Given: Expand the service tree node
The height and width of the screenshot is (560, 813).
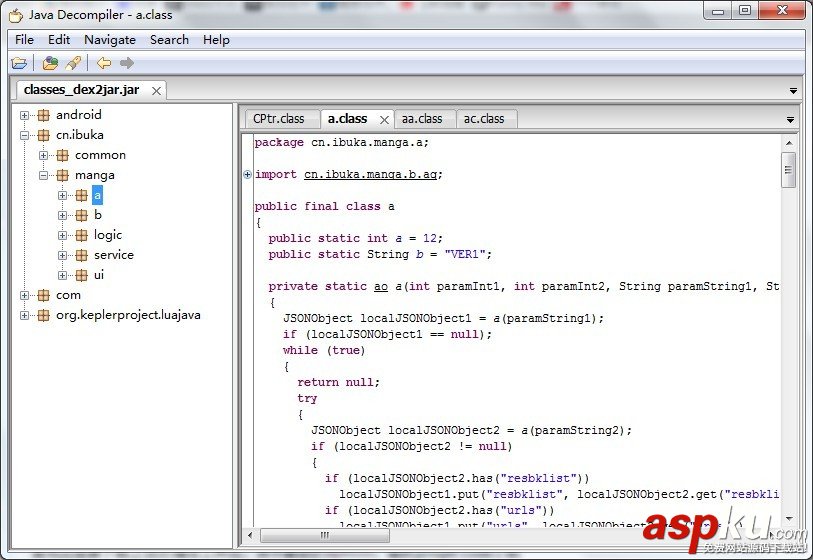Looking at the screenshot, I should (x=62, y=255).
